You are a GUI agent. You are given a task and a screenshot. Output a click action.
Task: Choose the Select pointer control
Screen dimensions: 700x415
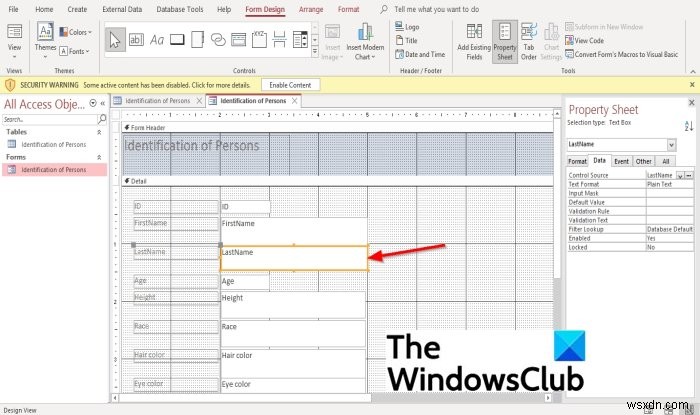pos(115,40)
